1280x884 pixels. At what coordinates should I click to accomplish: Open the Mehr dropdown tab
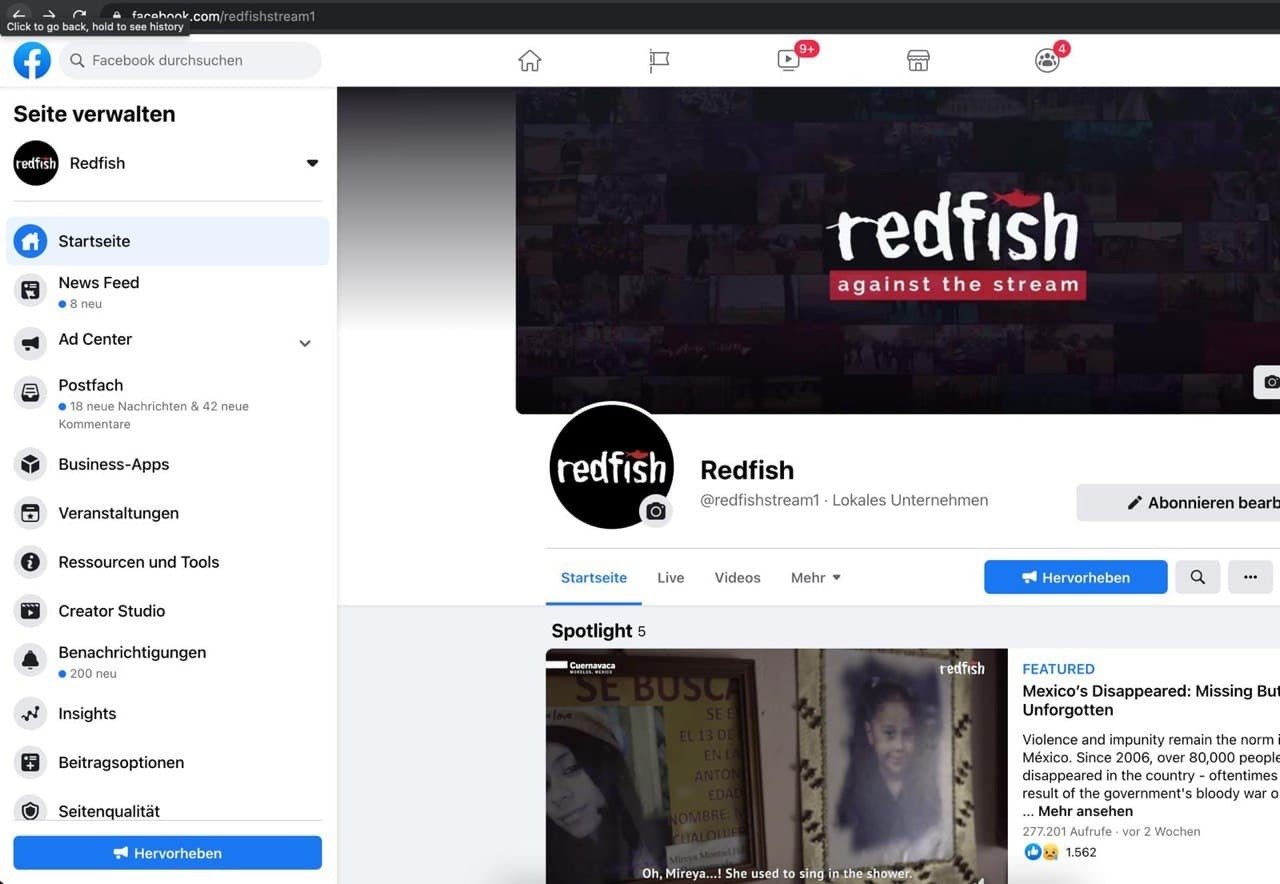click(x=816, y=577)
